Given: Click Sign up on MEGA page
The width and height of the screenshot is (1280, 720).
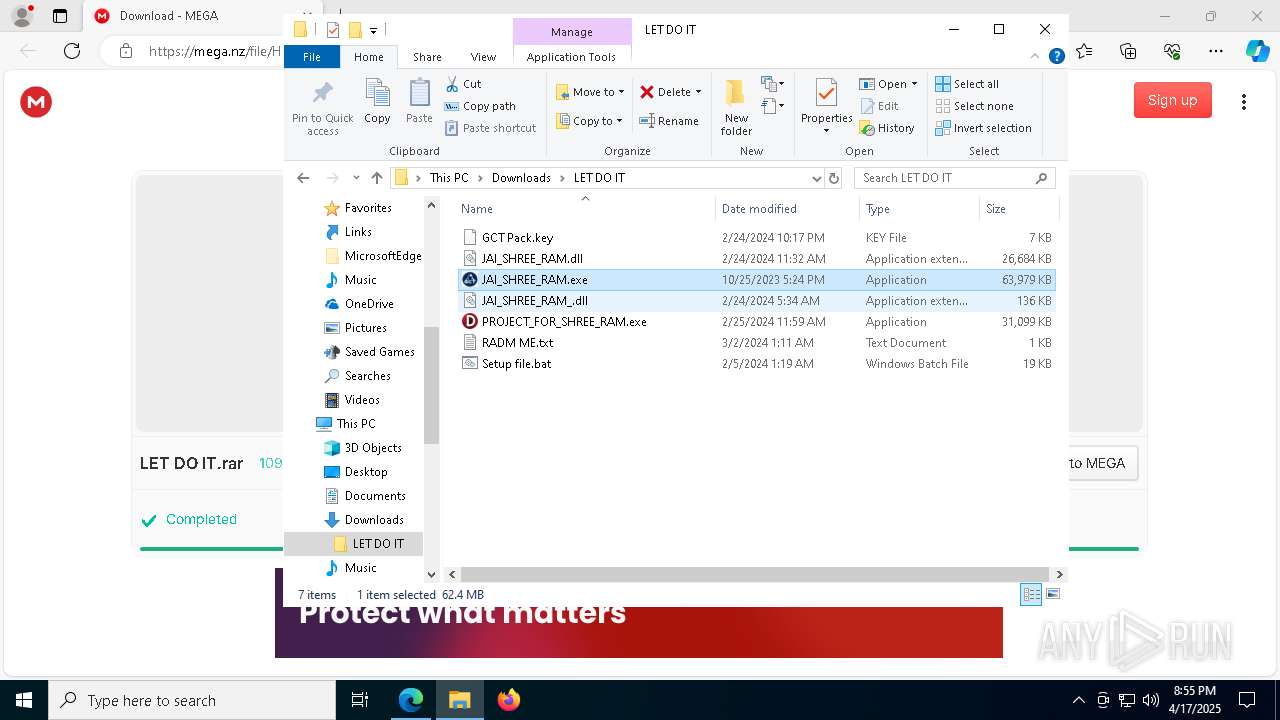Looking at the screenshot, I should [x=1172, y=100].
